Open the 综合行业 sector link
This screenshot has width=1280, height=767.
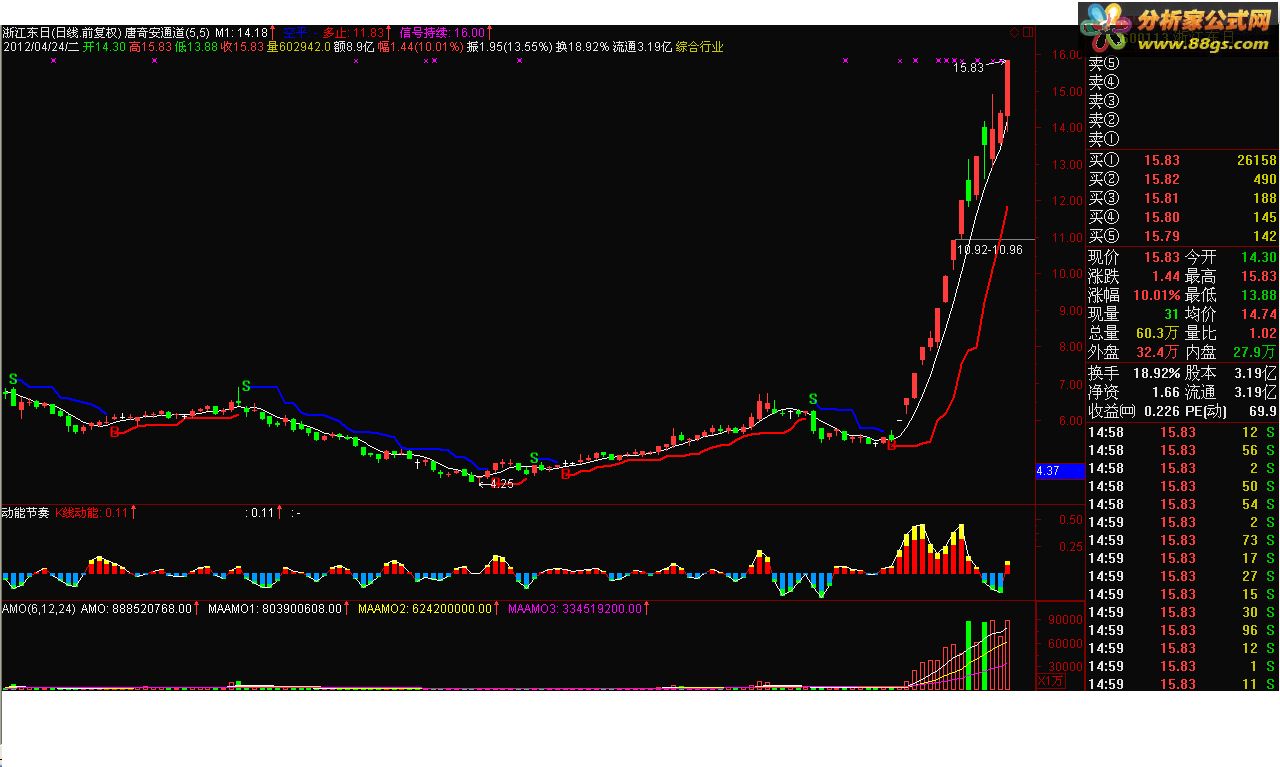click(x=699, y=47)
